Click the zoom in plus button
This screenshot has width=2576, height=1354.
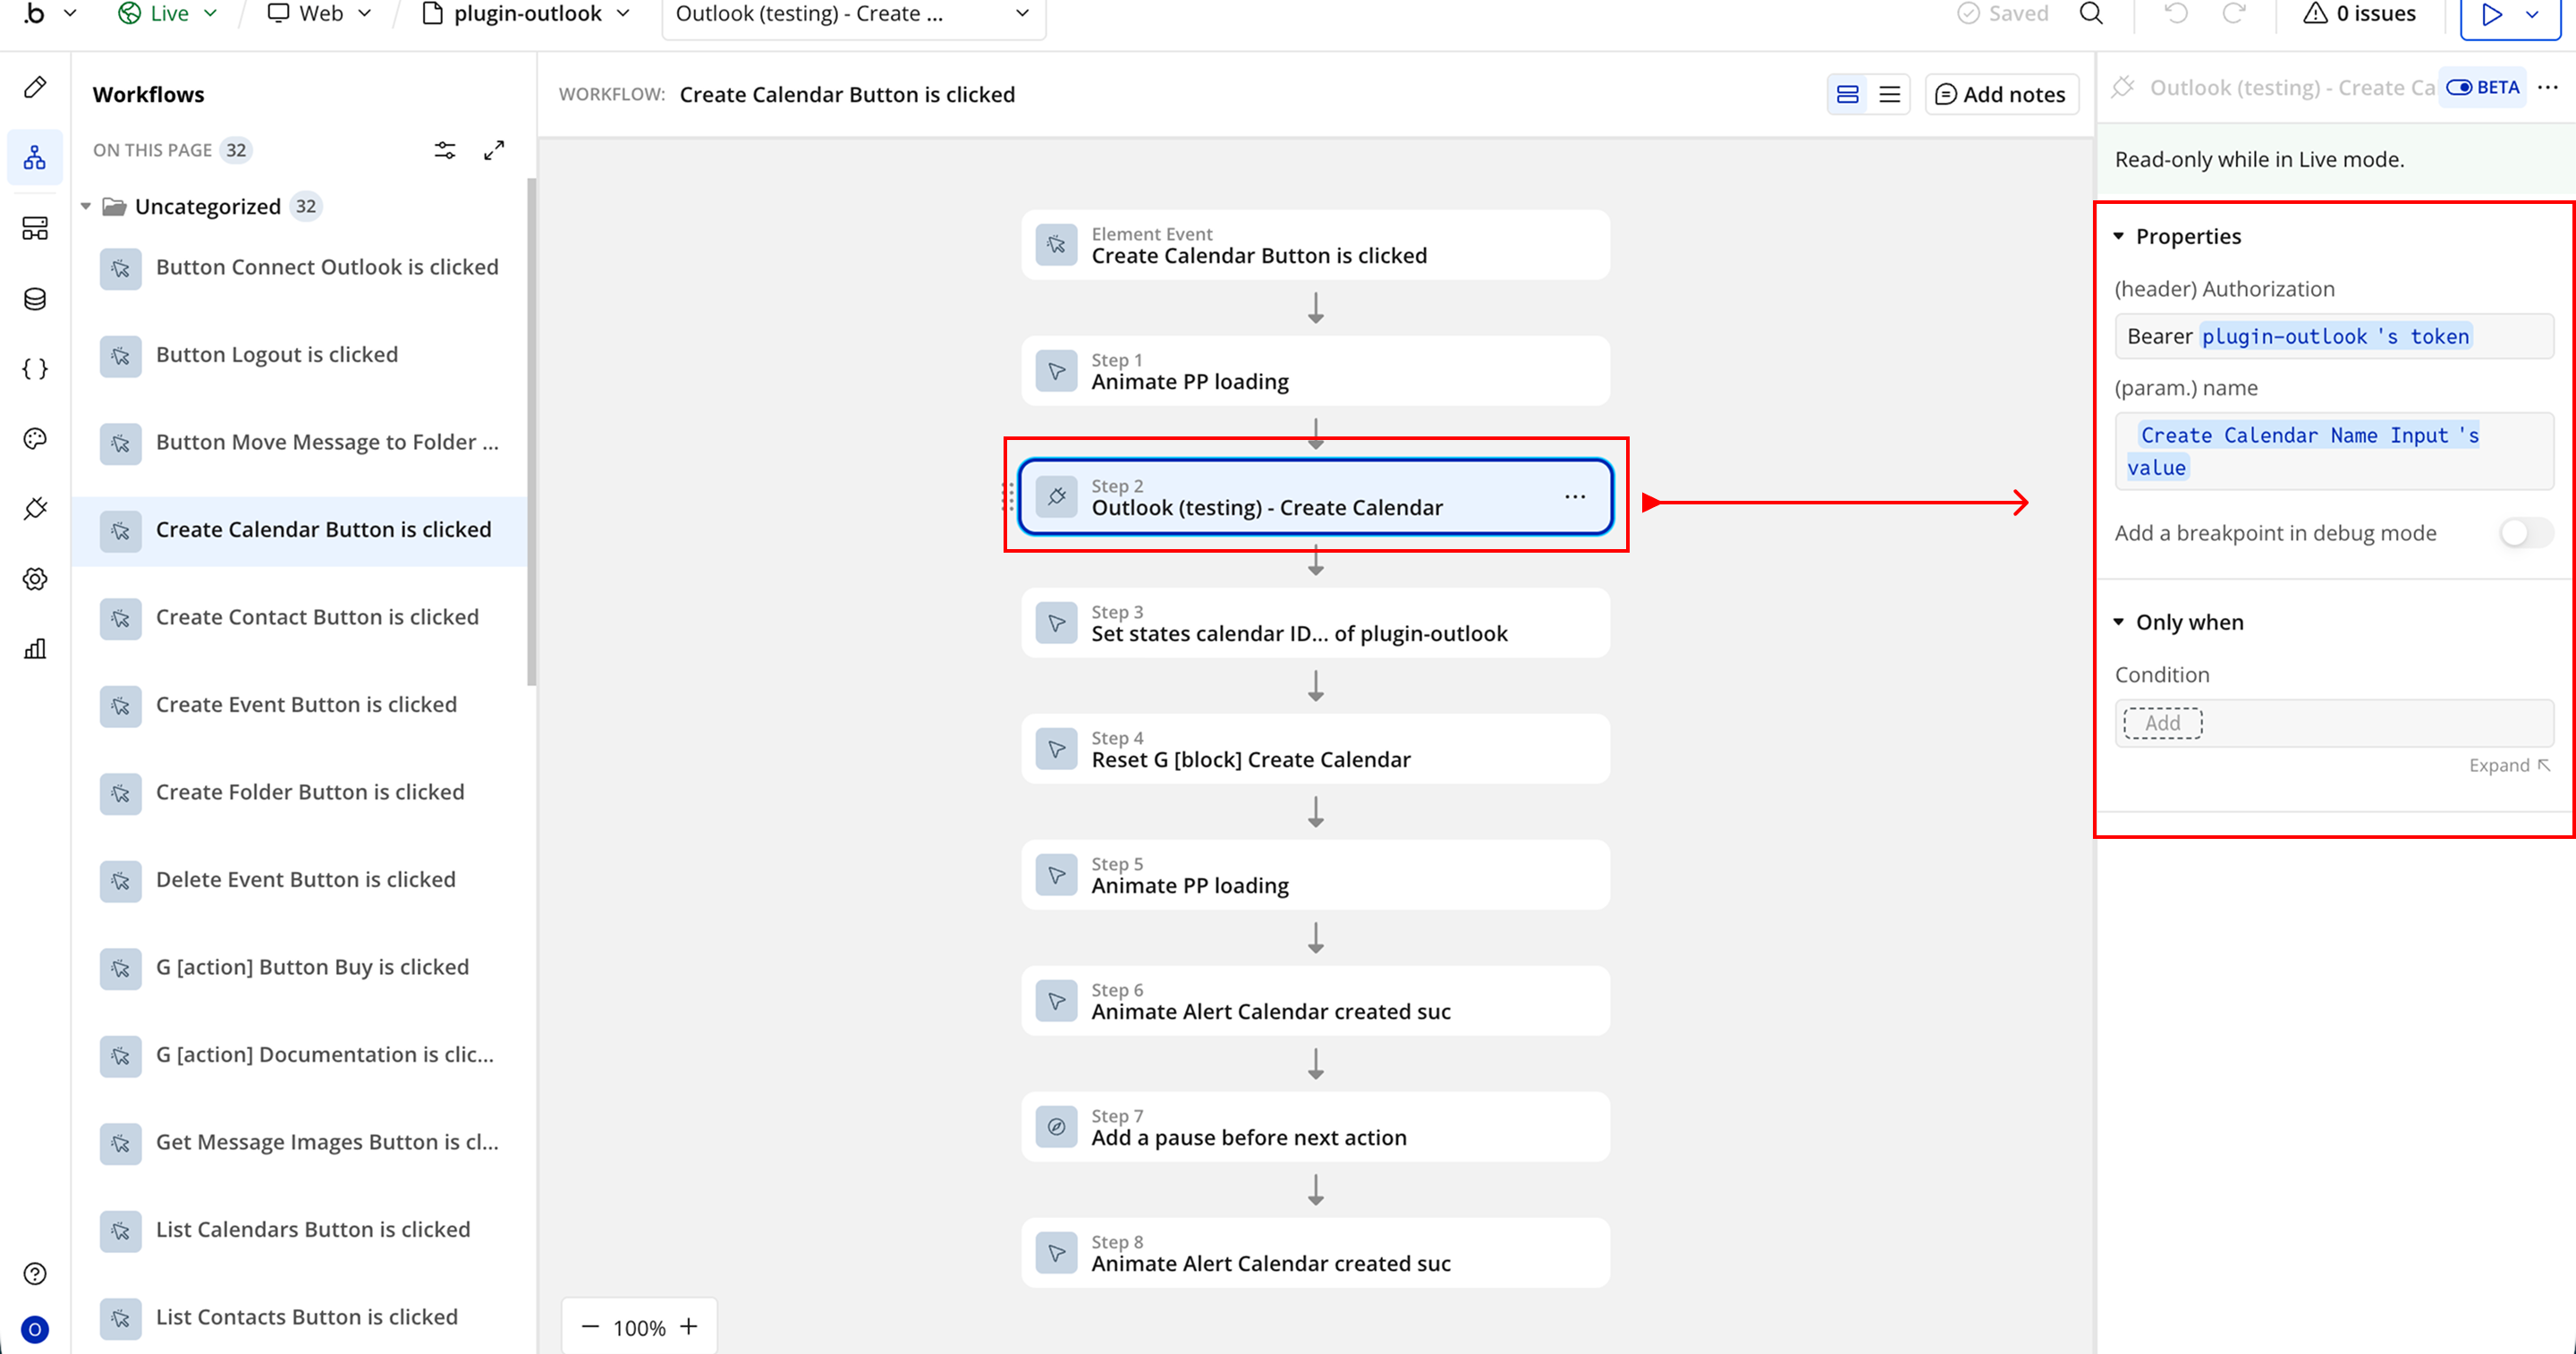click(689, 1327)
